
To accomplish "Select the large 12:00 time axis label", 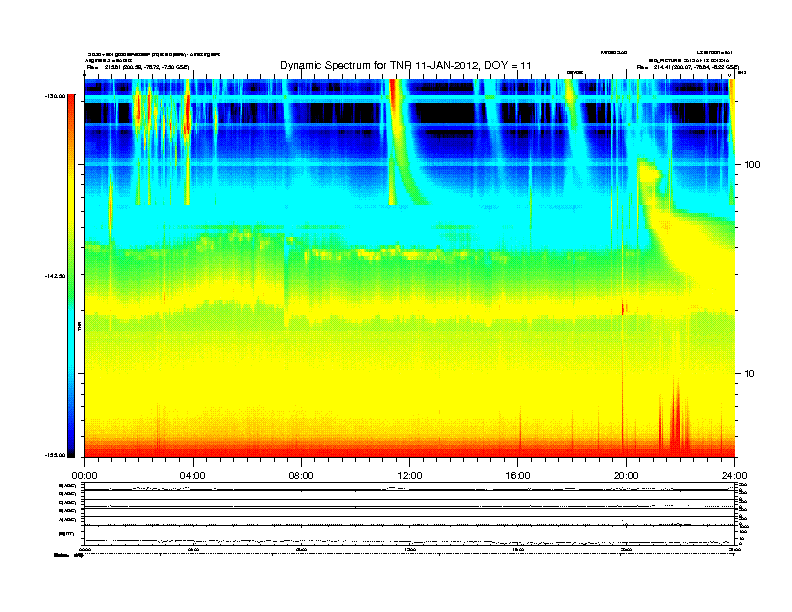I will coord(410,476).
